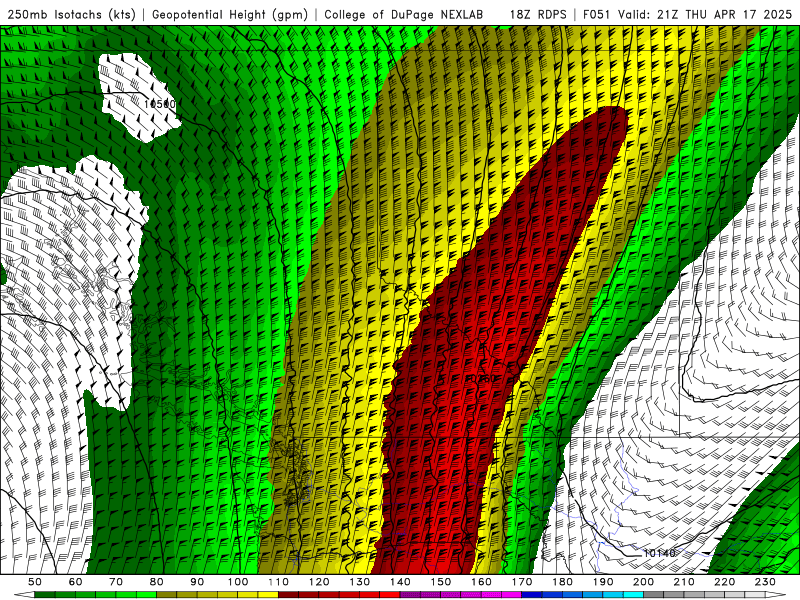
Task: Click the 'Geopotential Height (gpm)' title text
Action: point(230,14)
